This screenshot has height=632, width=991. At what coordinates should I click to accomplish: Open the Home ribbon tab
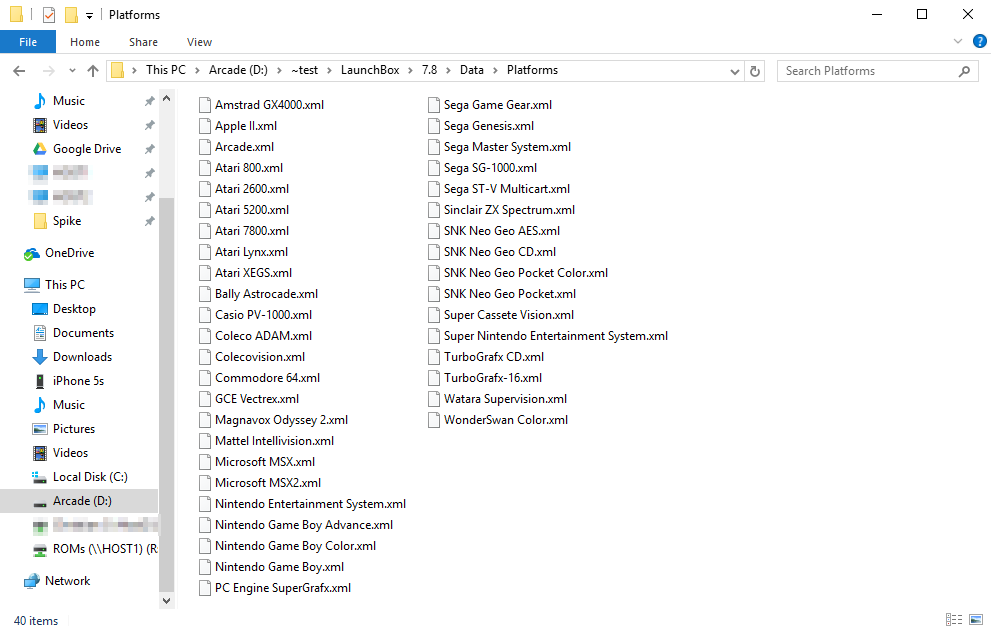85,42
